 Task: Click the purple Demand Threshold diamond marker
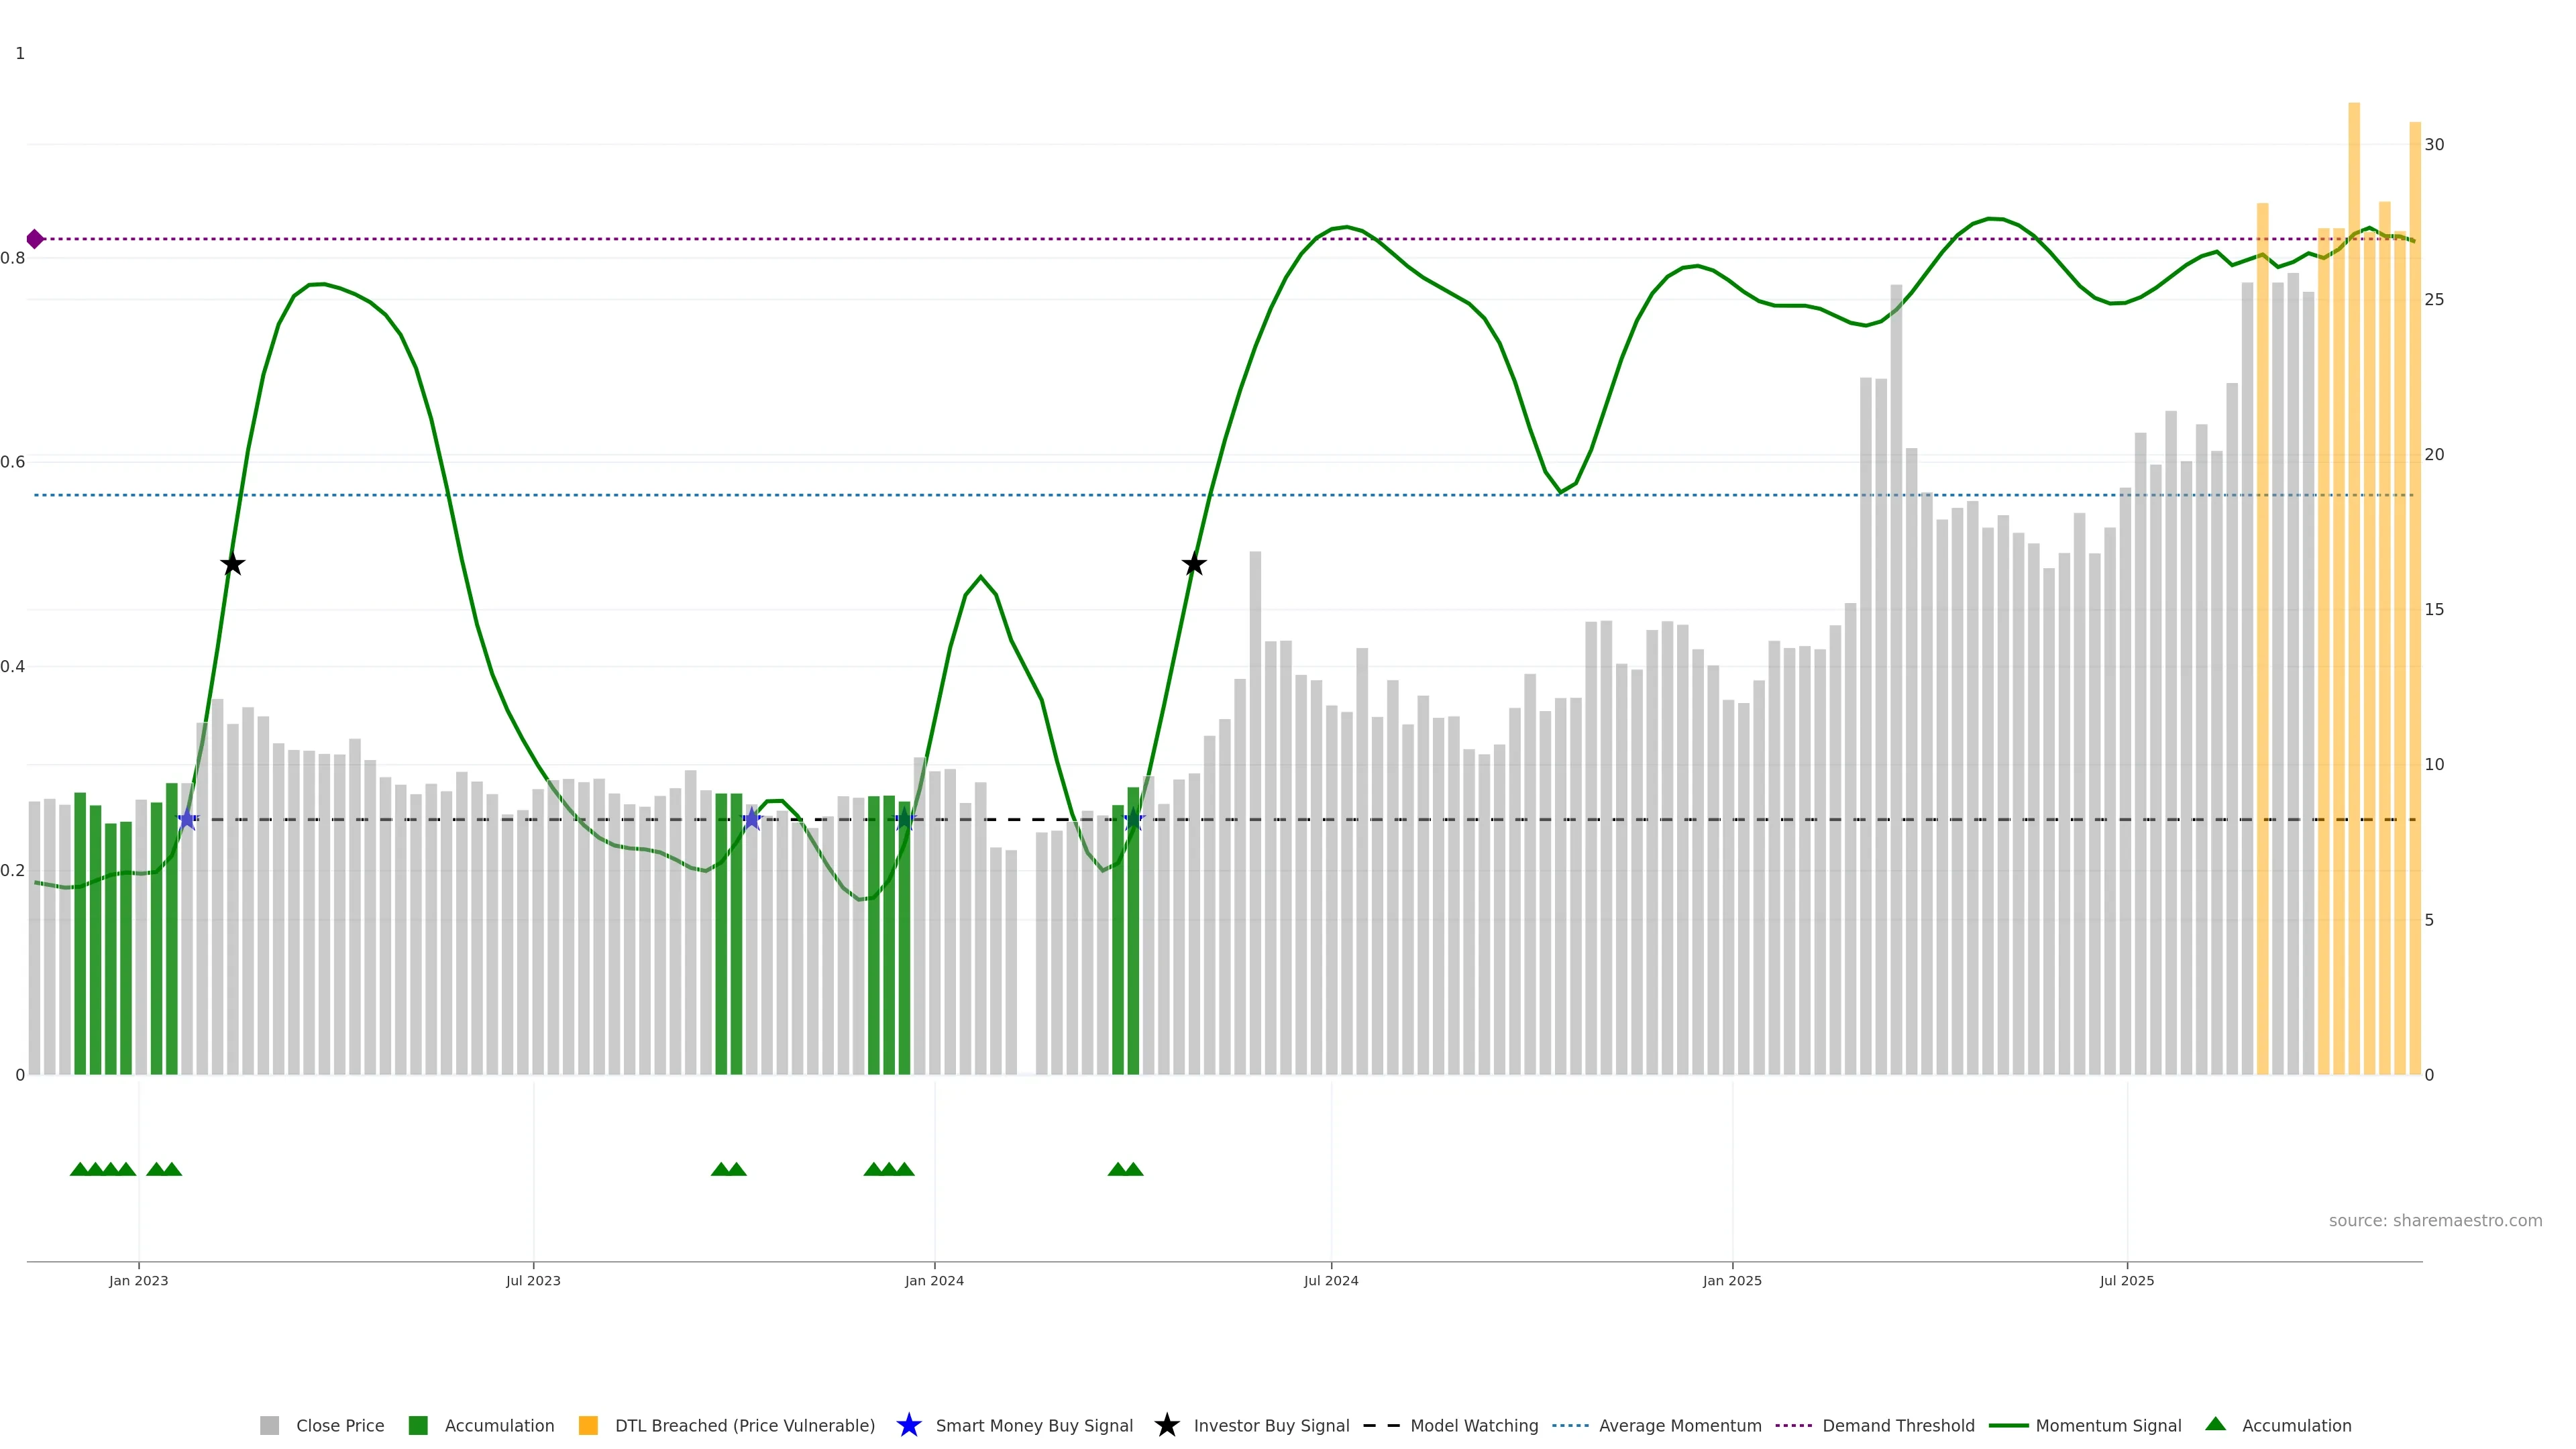click(x=35, y=239)
